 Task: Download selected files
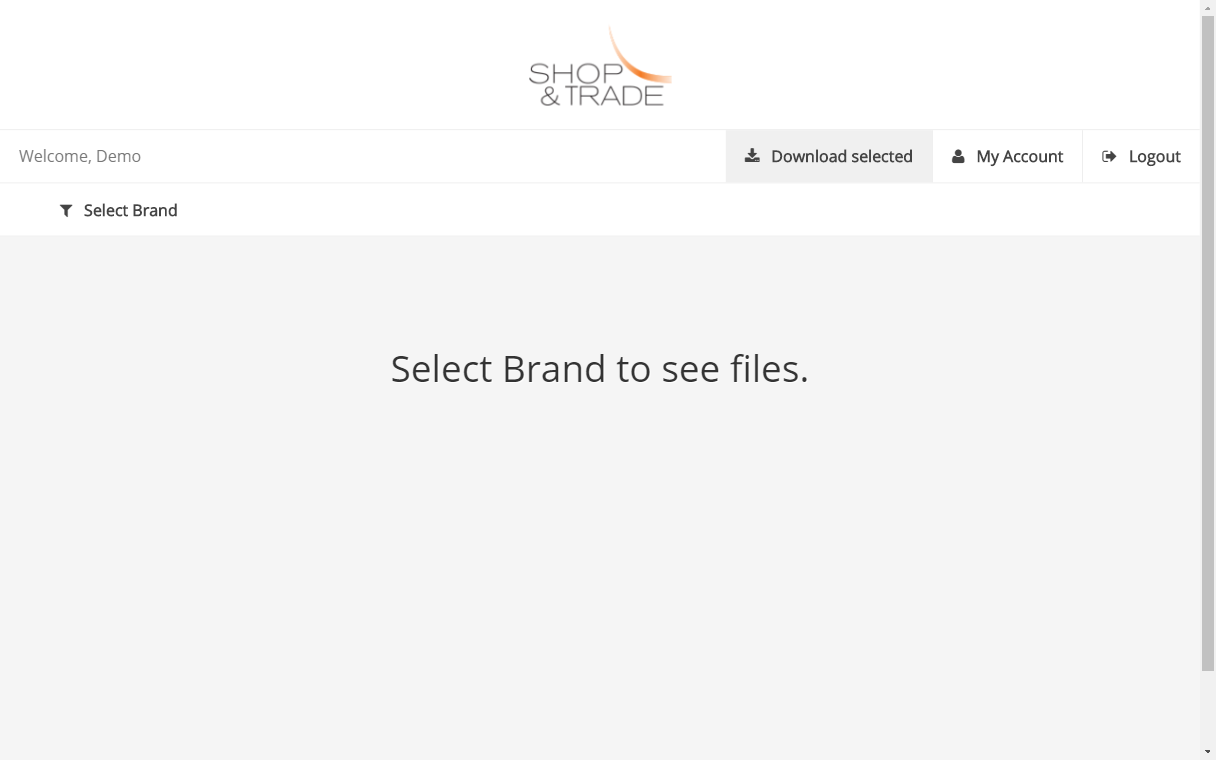coord(829,156)
